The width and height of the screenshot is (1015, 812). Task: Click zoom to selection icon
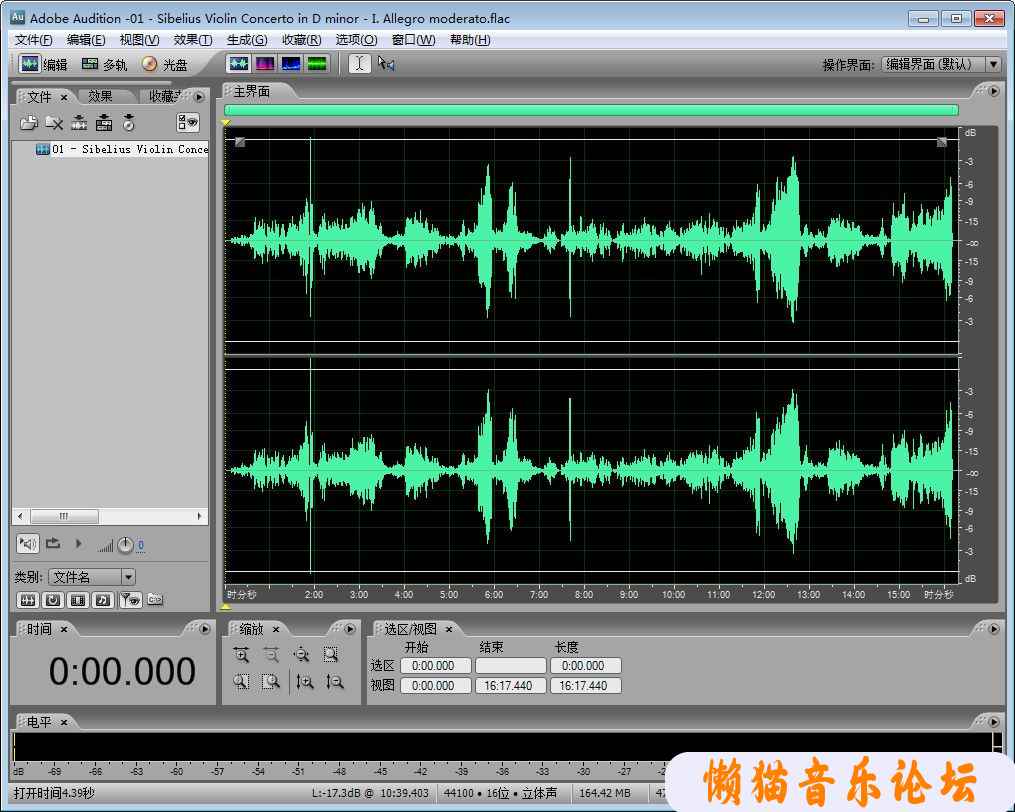pos(331,655)
